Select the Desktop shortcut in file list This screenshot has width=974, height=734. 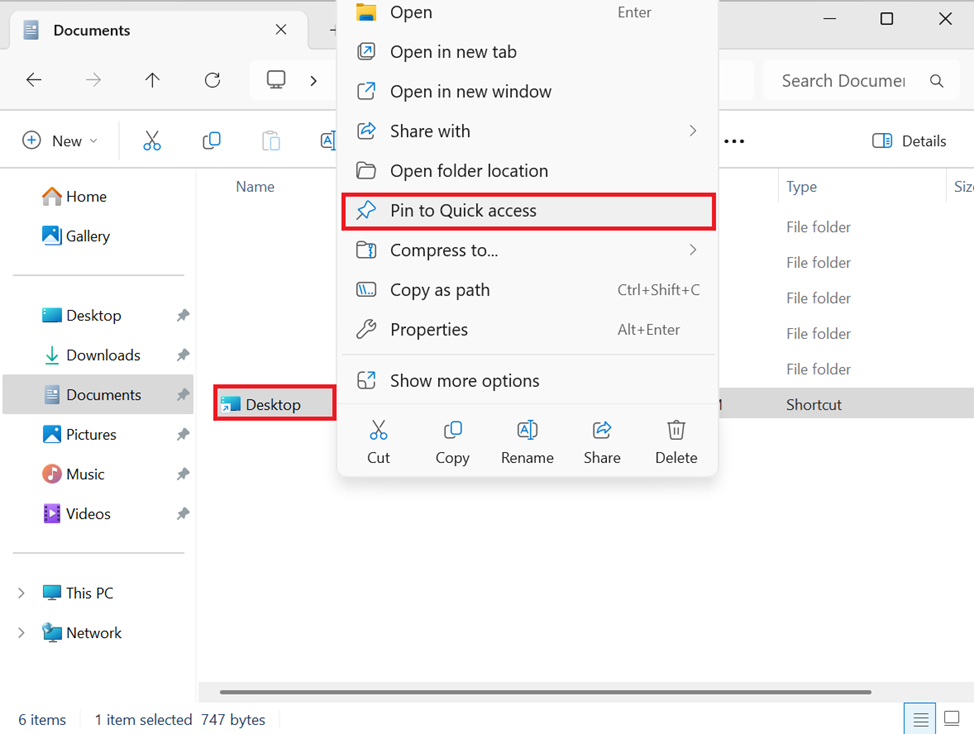pos(274,405)
